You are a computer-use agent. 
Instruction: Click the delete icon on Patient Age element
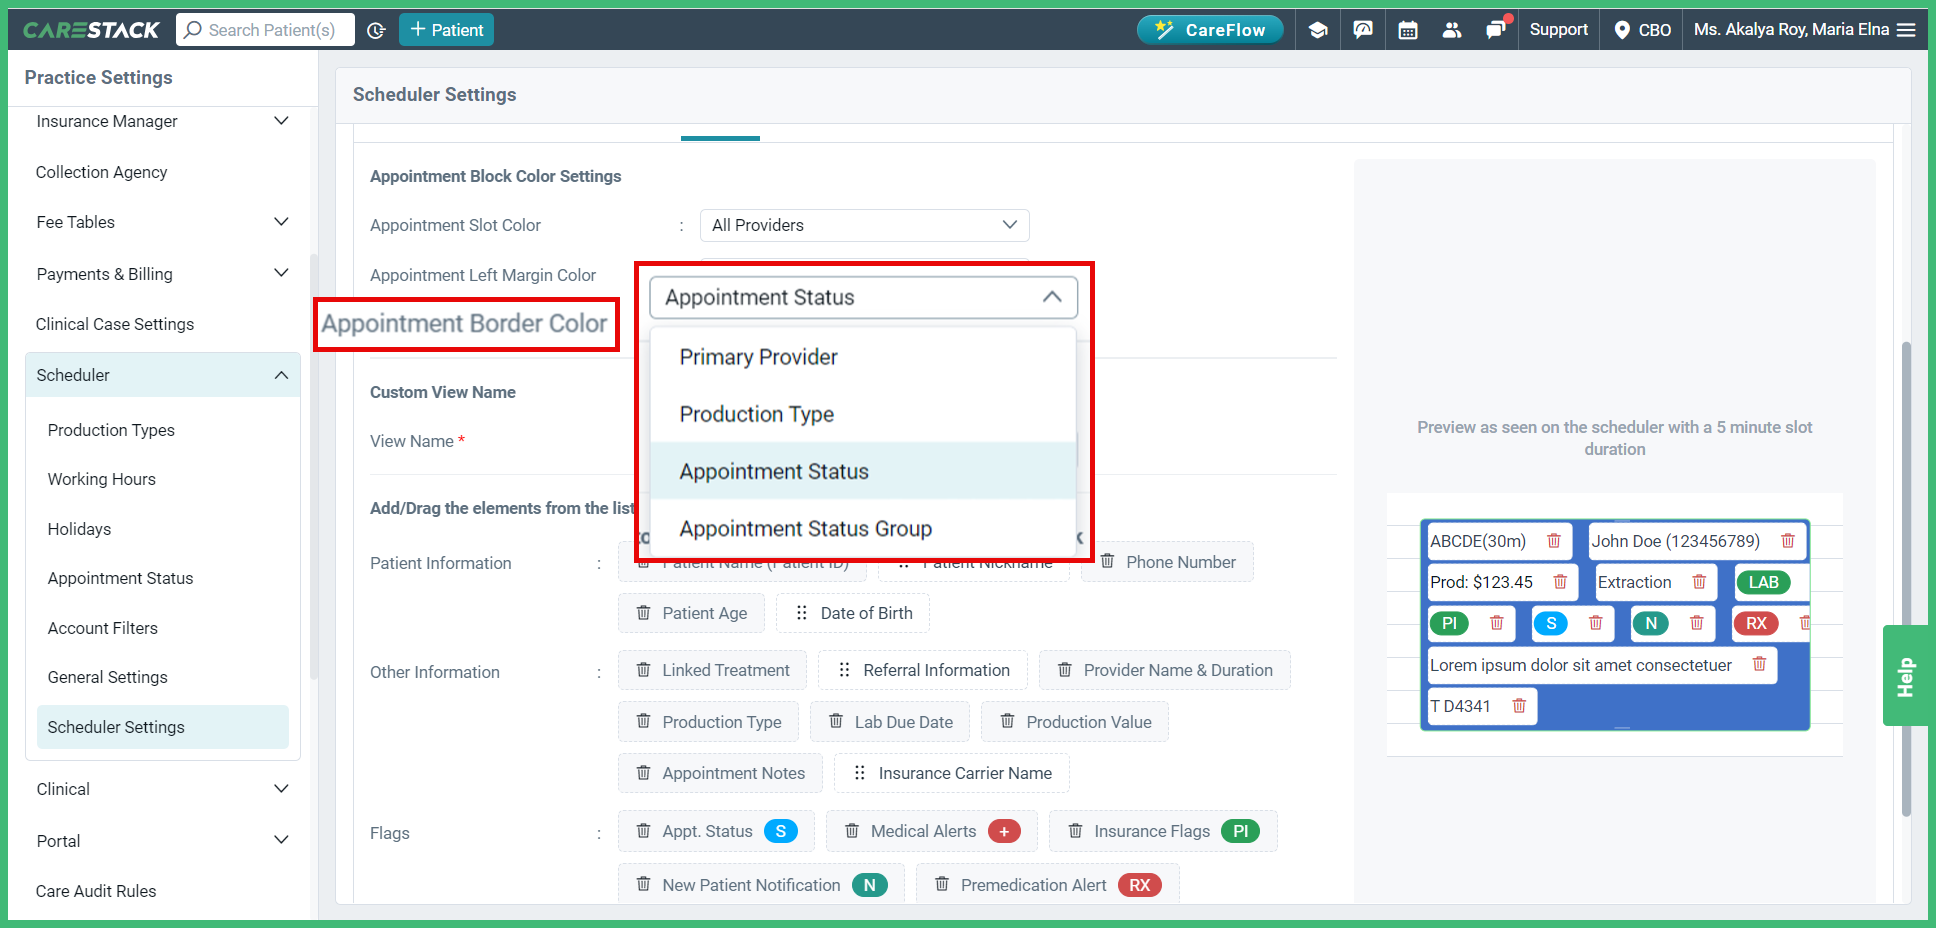pos(643,613)
